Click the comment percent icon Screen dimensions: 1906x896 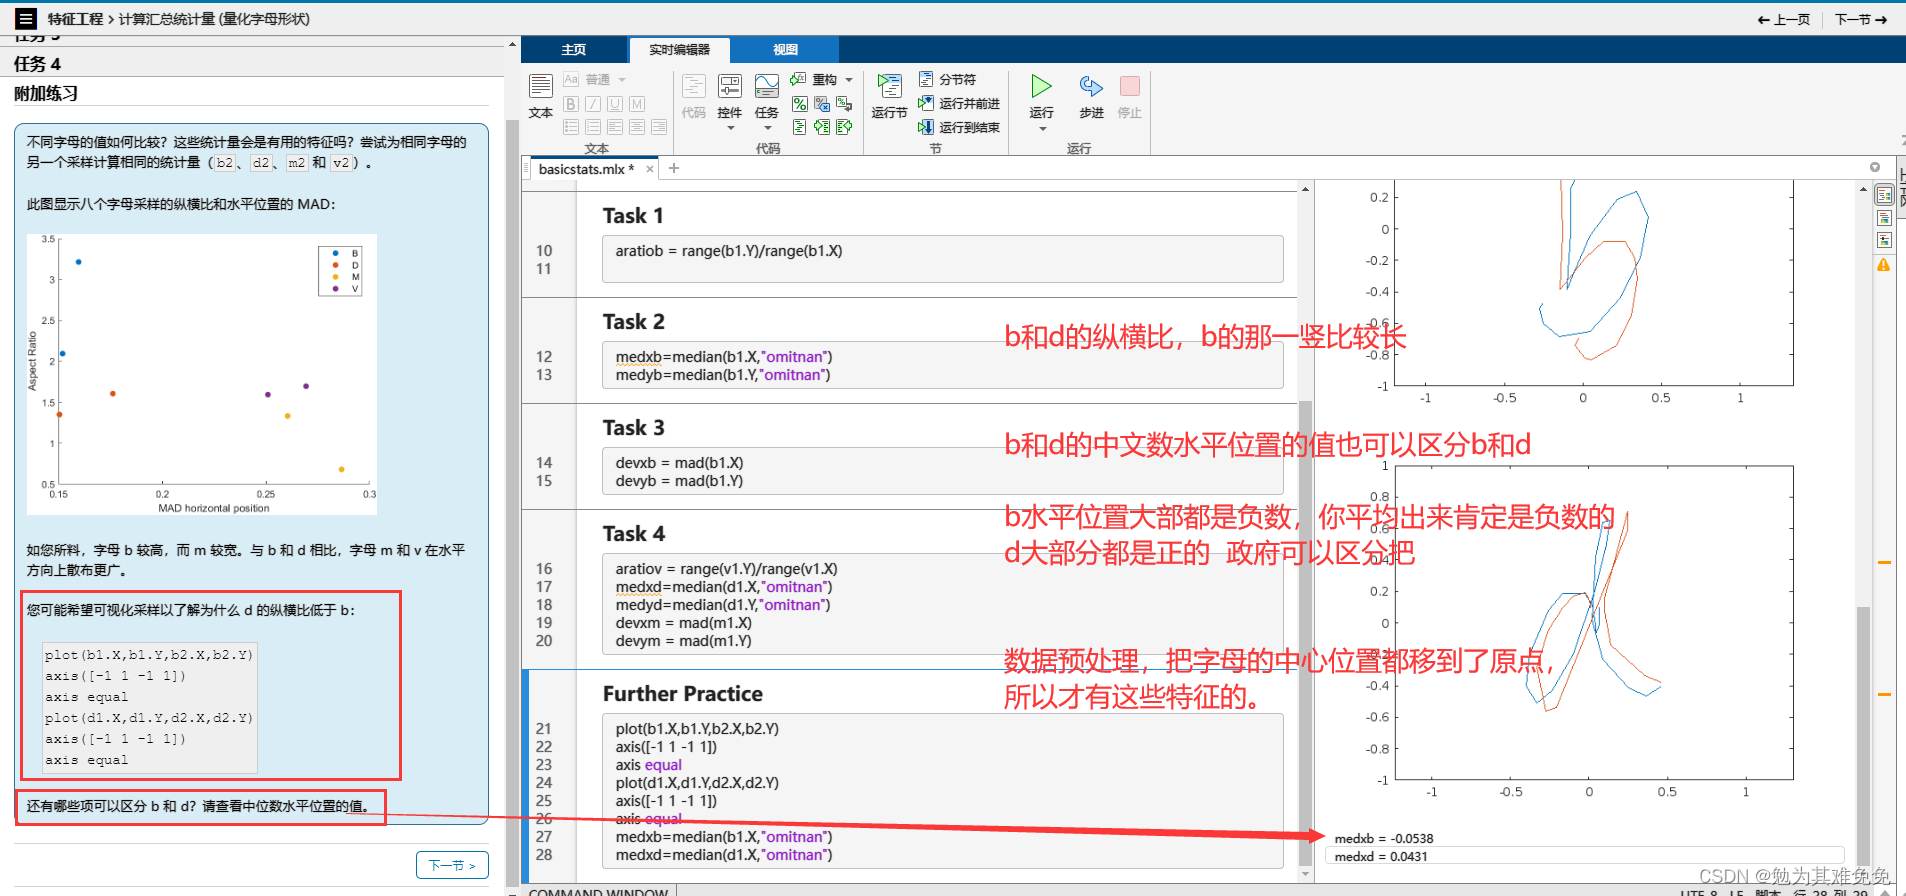click(x=799, y=104)
